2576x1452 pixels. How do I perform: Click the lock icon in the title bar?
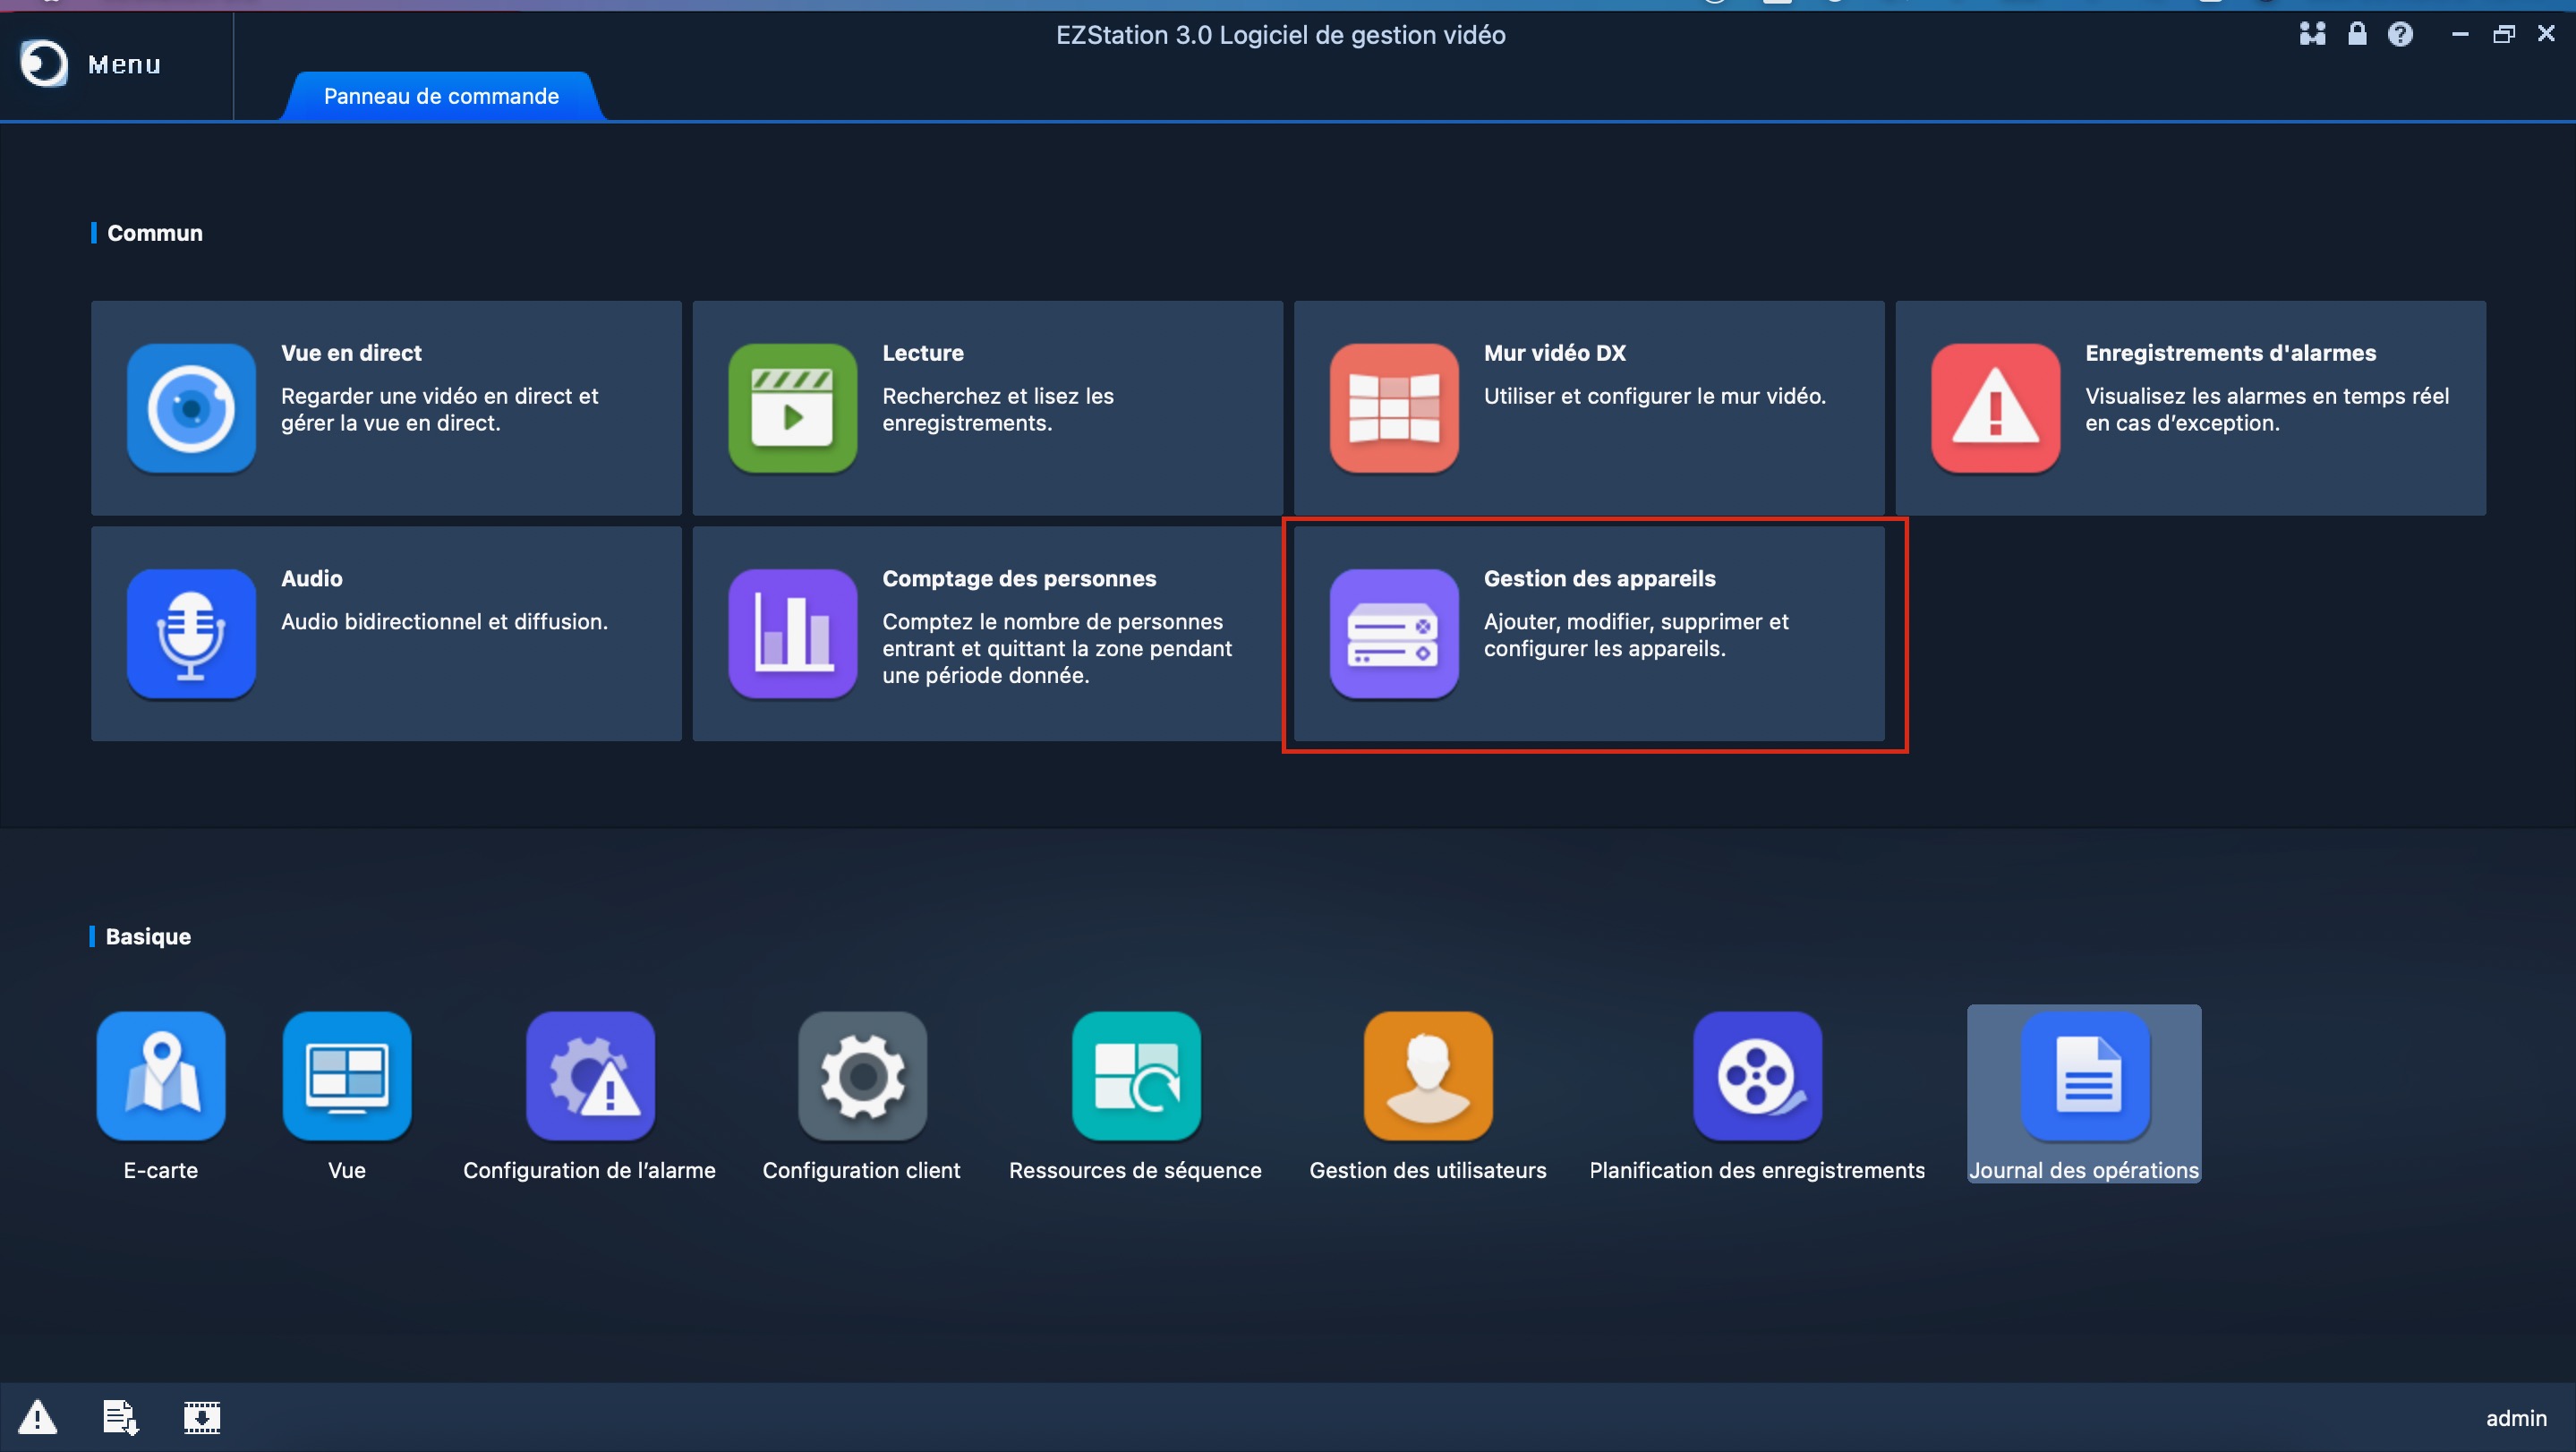(2357, 34)
